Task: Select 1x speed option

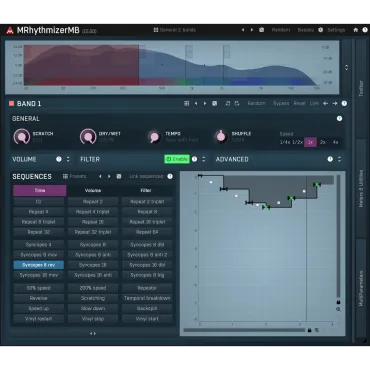Action: (x=310, y=142)
